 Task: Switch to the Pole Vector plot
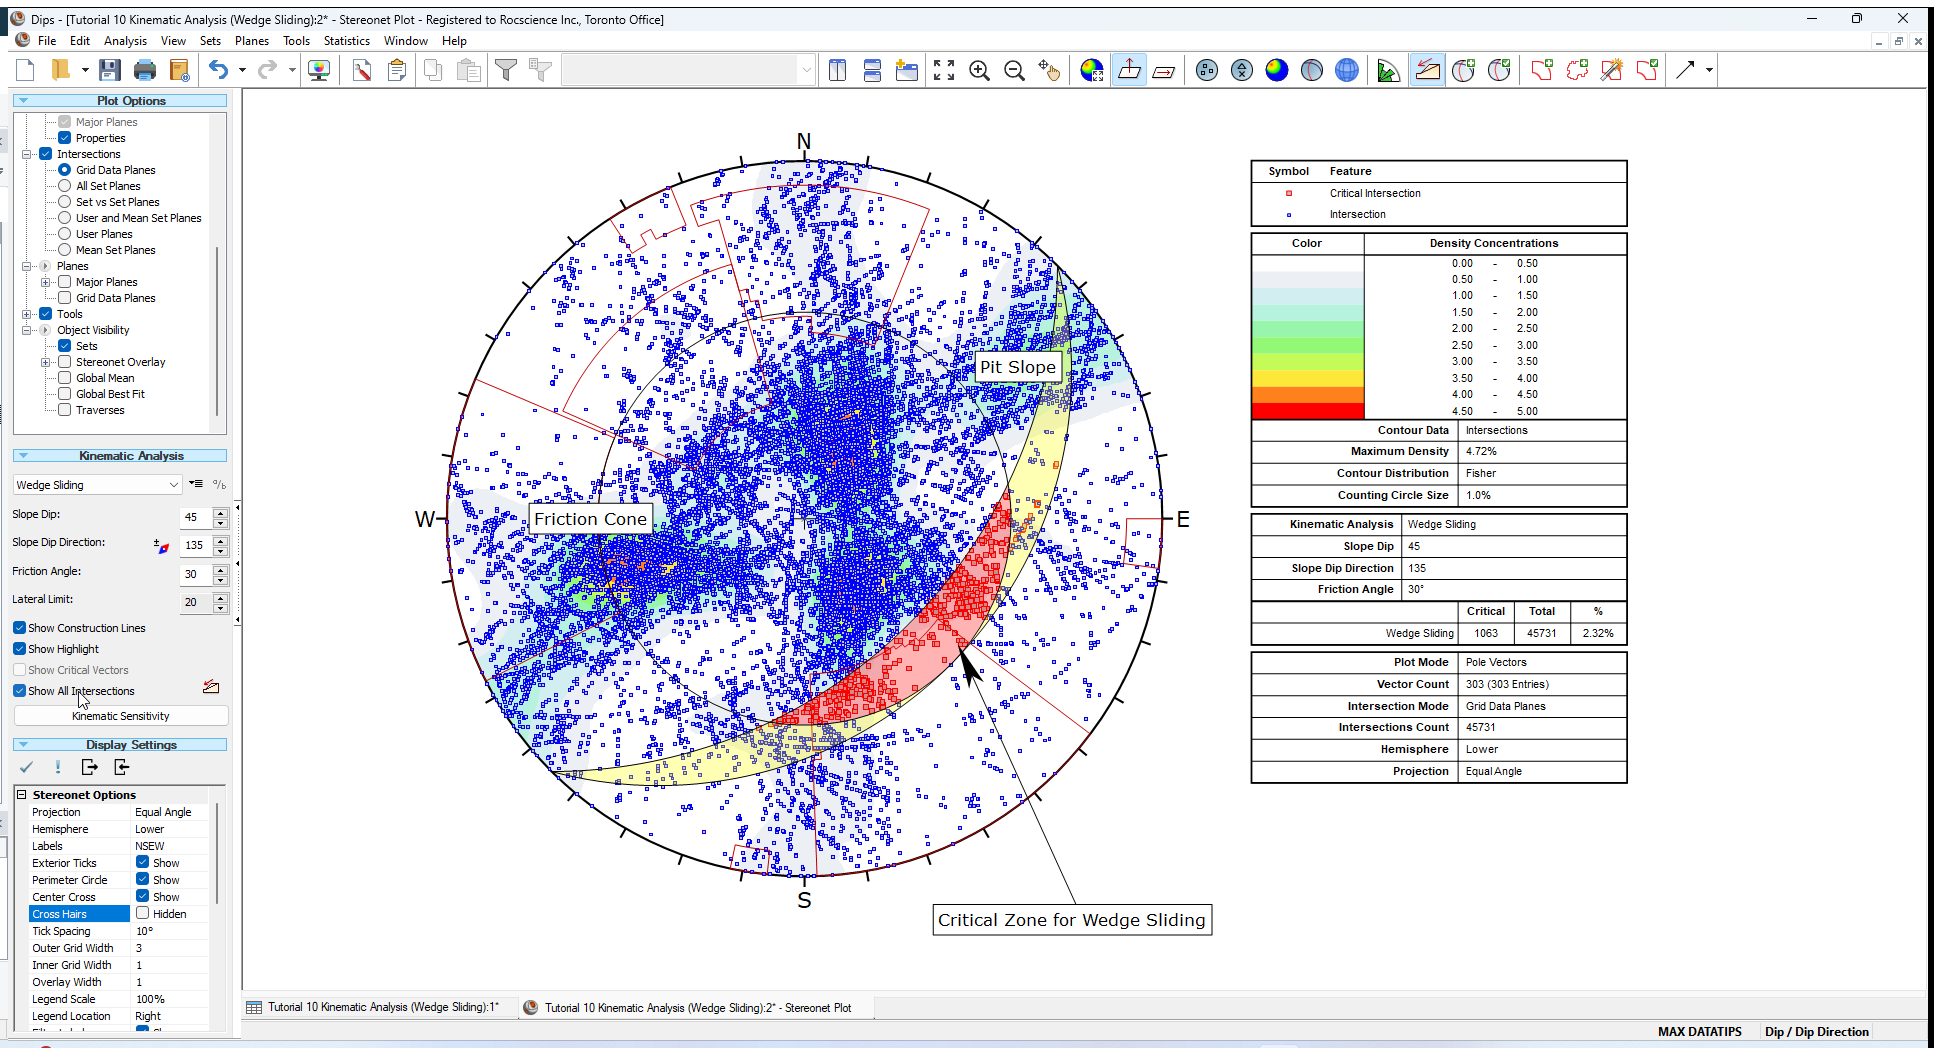click(1205, 70)
